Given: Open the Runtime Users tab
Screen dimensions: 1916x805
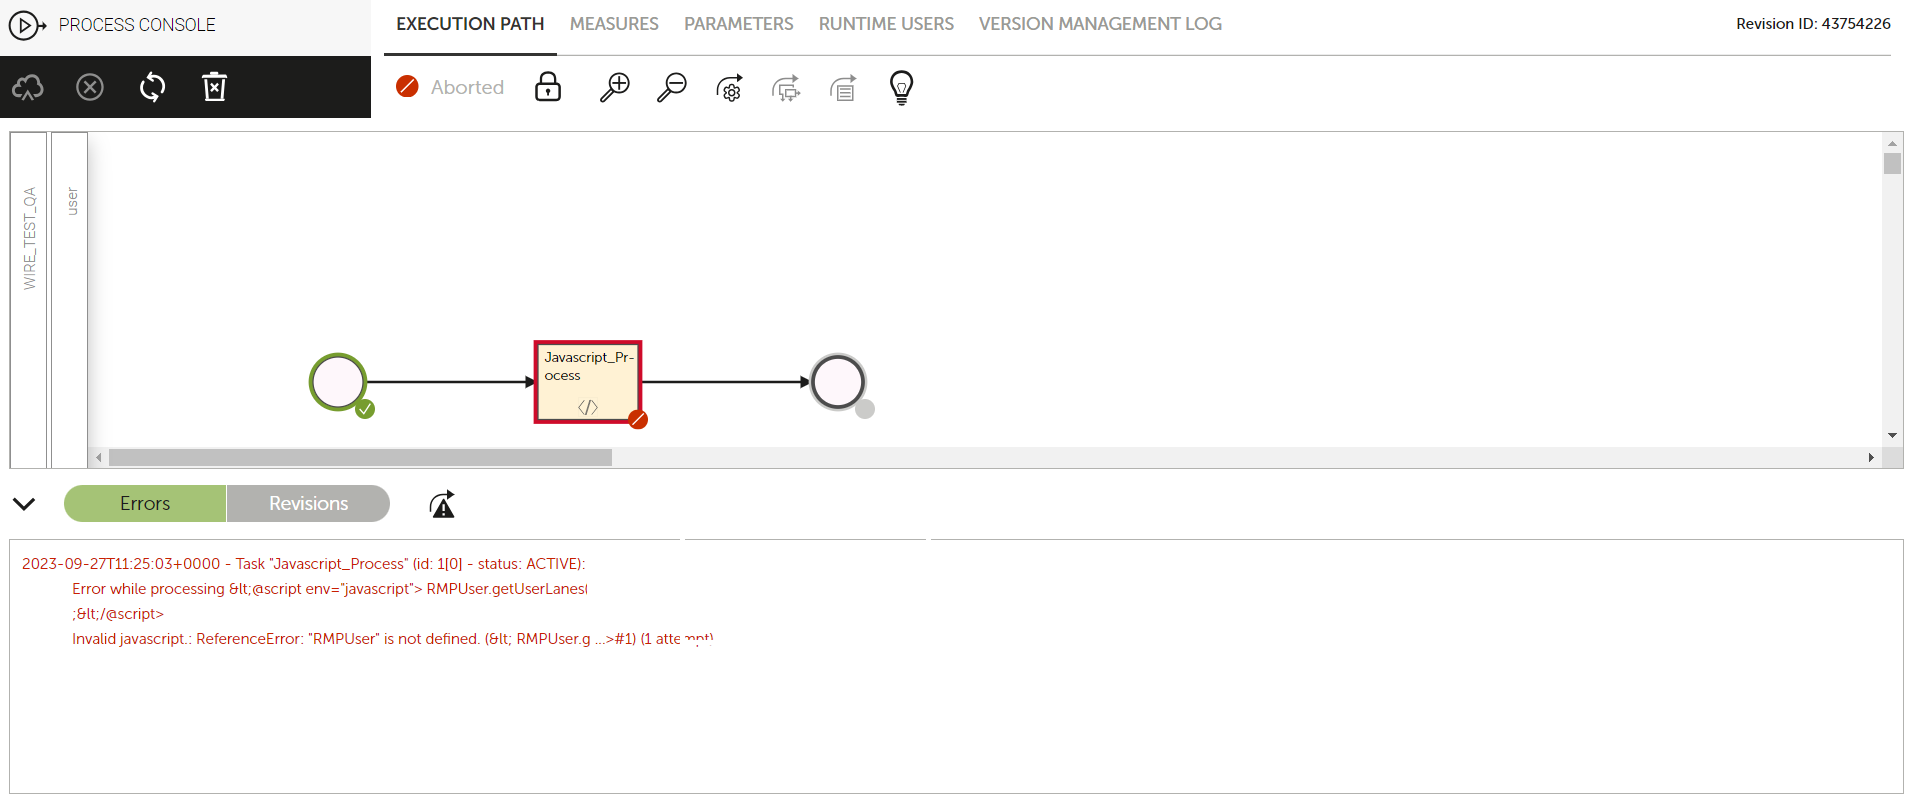Looking at the screenshot, I should [x=886, y=24].
